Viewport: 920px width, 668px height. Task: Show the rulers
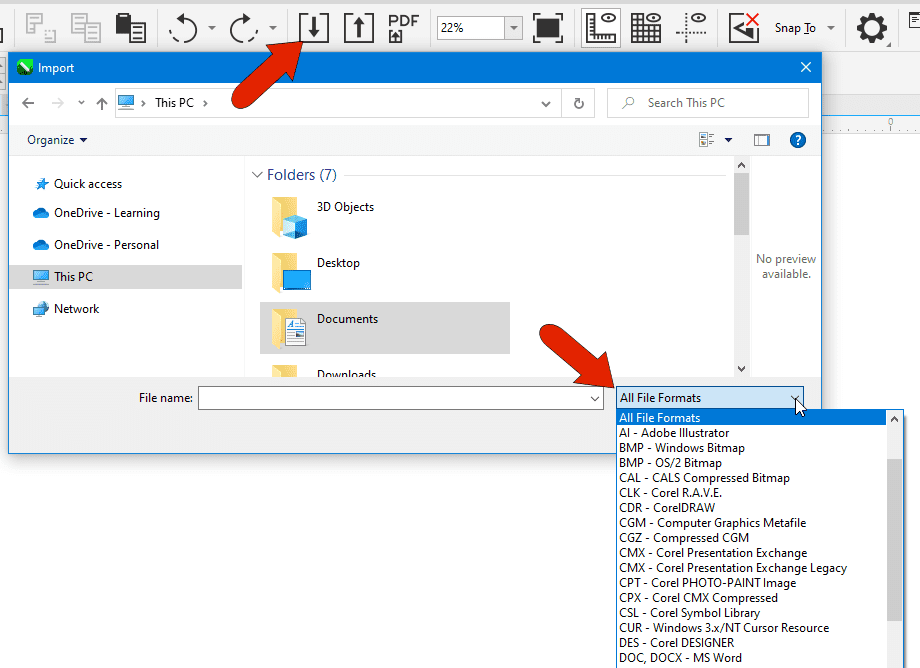tap(601, 27)
